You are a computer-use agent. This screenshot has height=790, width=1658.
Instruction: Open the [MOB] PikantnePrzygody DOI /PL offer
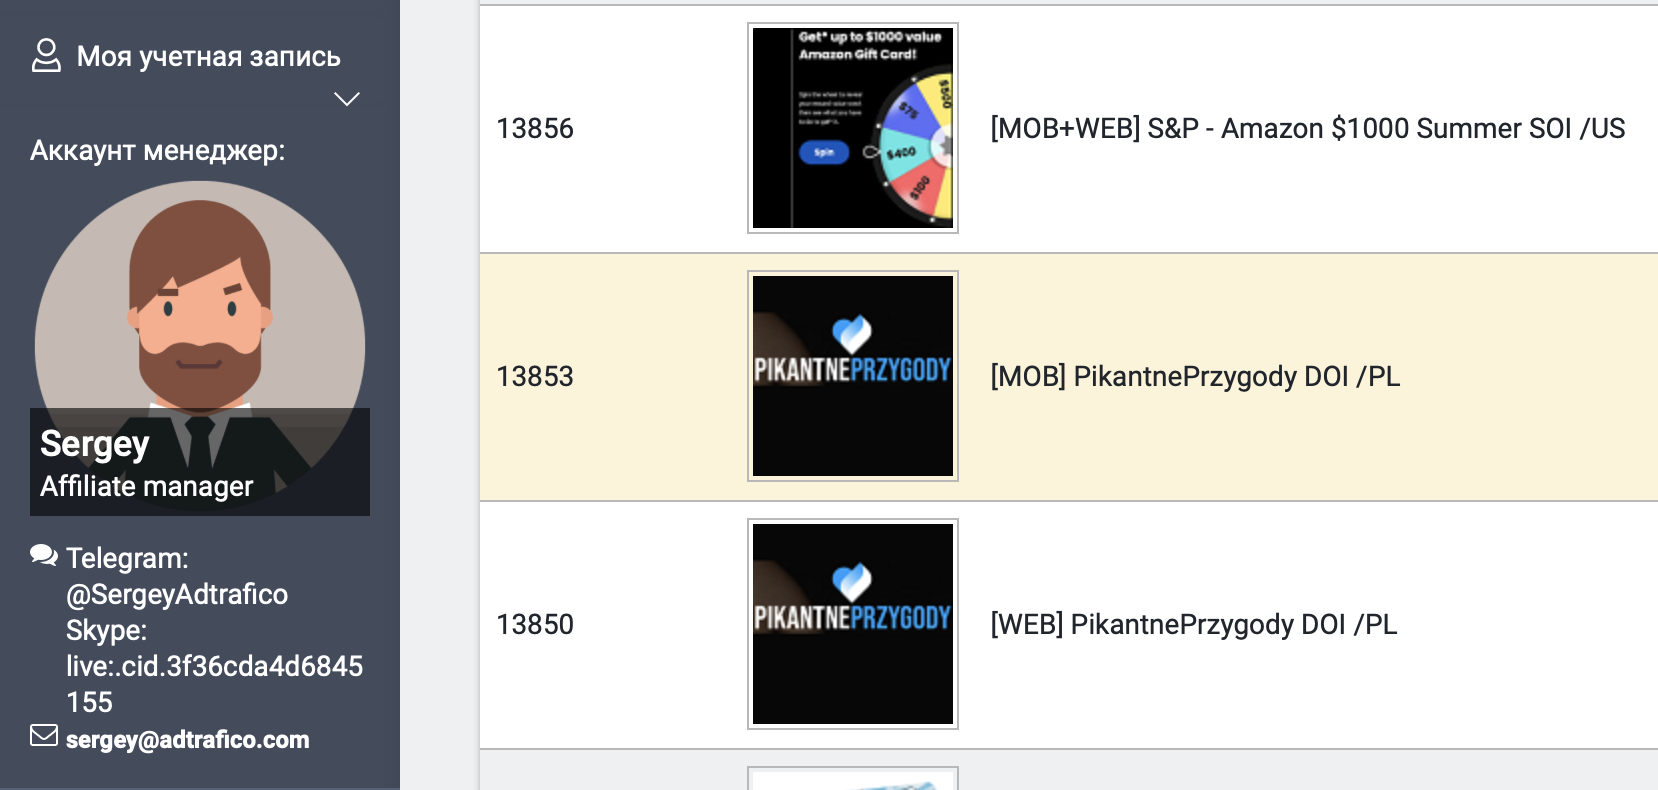(1195, 376)
